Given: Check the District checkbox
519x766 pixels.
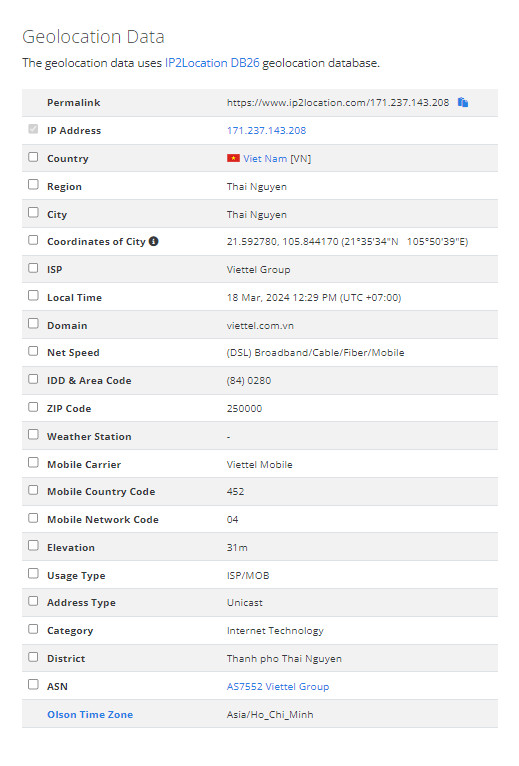Looking at the screenshot, I should pos(33,657).
